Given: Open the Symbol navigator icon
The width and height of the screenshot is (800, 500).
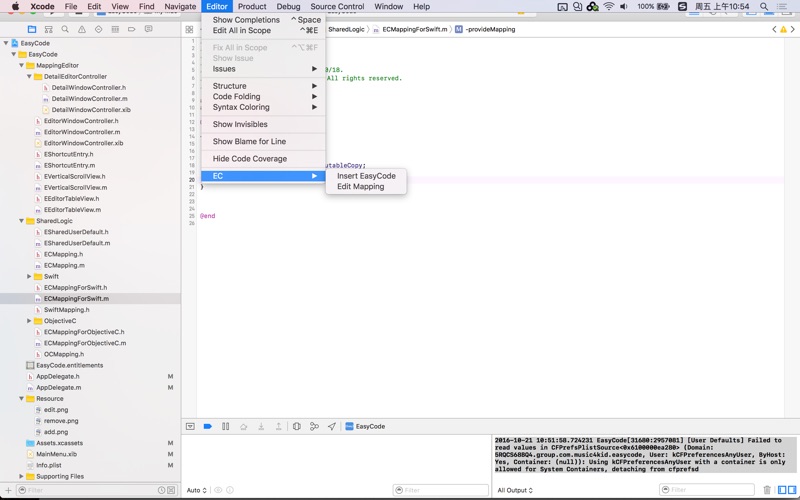Looking at the screenshot, I should click(x=48, y=29).
